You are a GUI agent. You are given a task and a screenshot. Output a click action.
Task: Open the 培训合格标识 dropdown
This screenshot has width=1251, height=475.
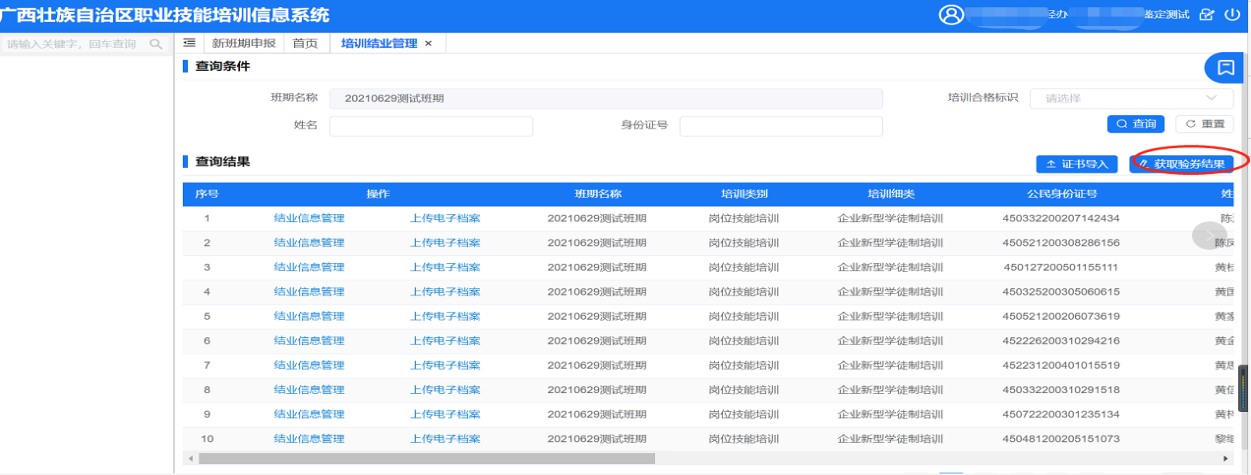[x=1130, y=98]
